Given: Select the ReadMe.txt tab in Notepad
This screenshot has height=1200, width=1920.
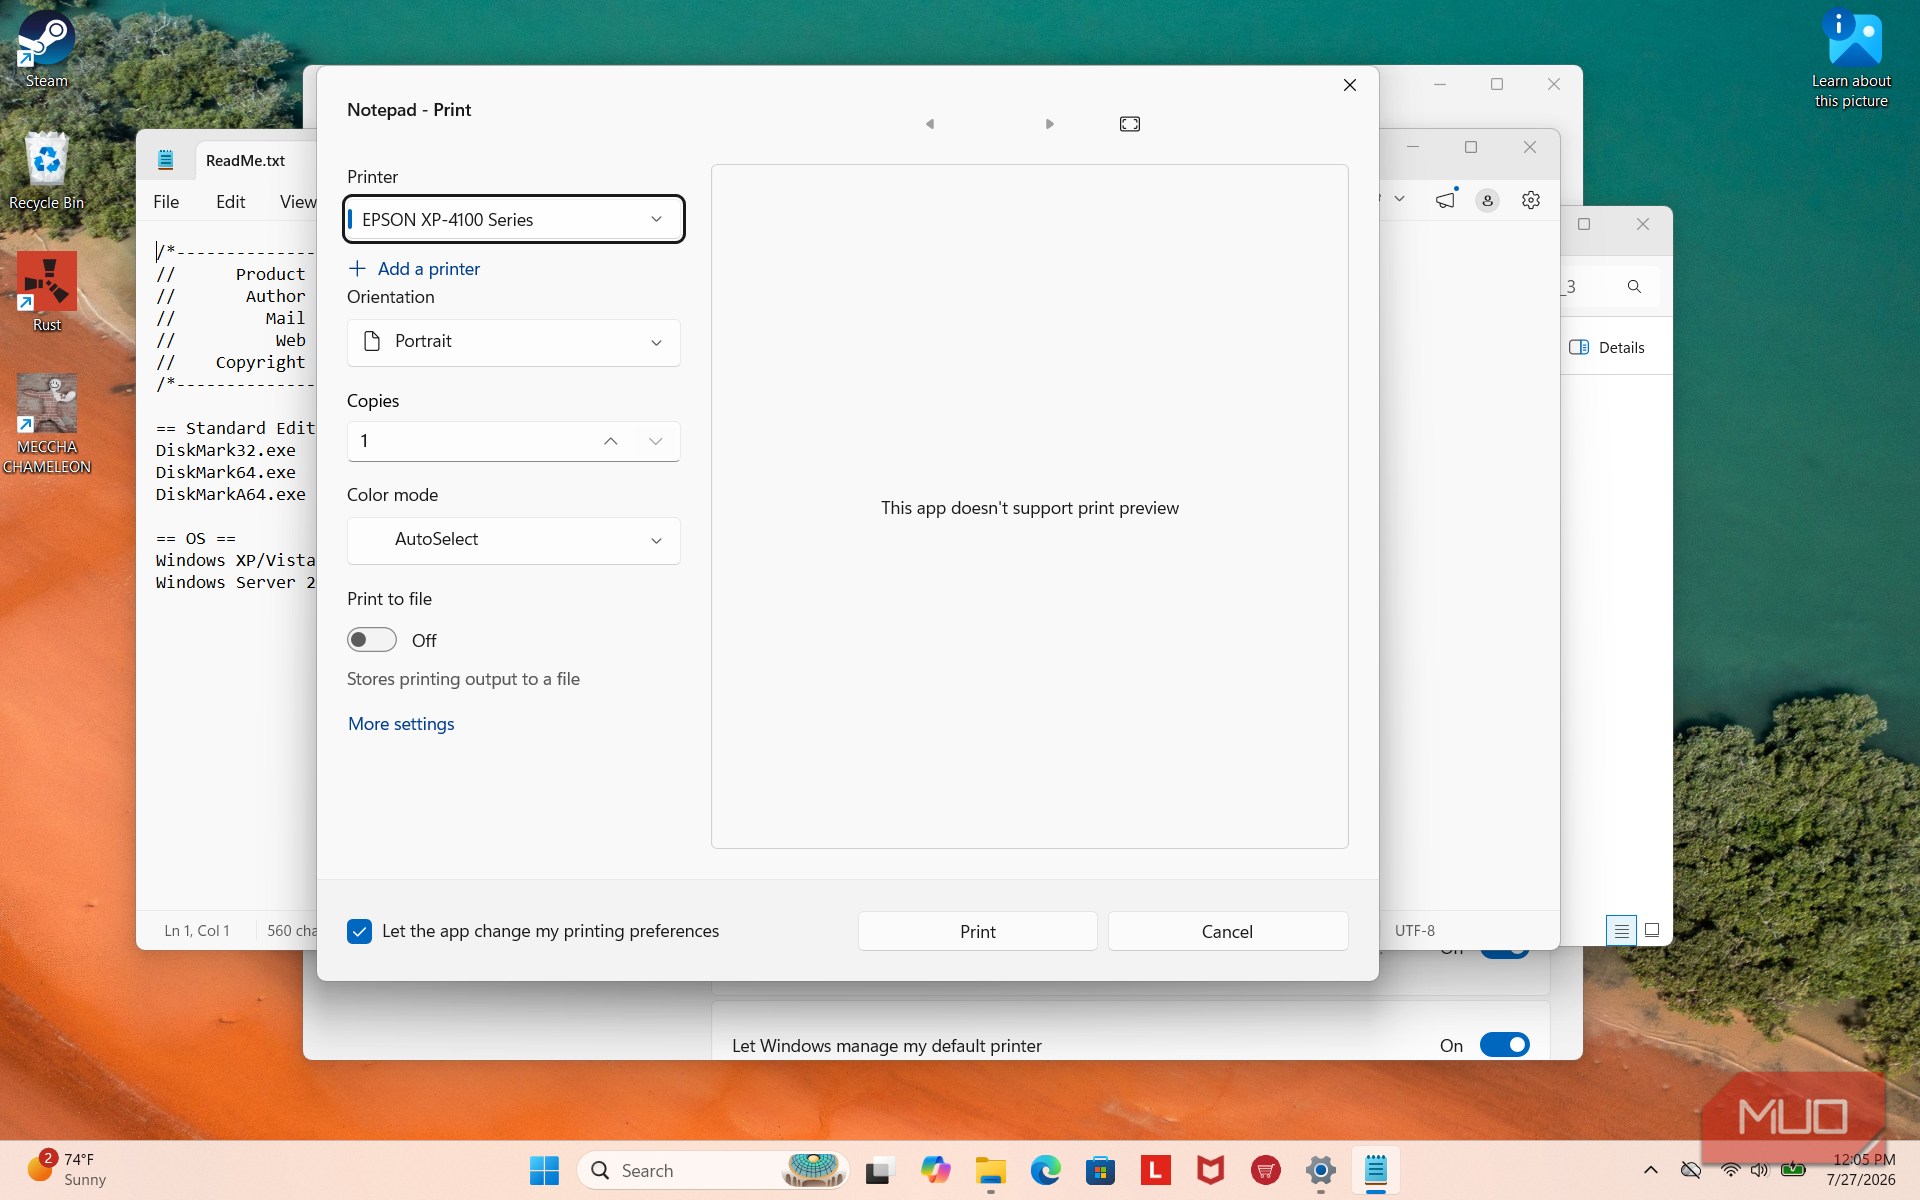Looking at the screenshot, I should (245, 160).
